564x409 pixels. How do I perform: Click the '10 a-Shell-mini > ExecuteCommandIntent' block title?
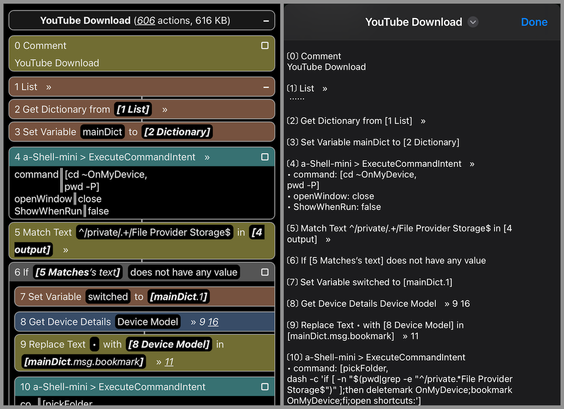coord(113,387)
